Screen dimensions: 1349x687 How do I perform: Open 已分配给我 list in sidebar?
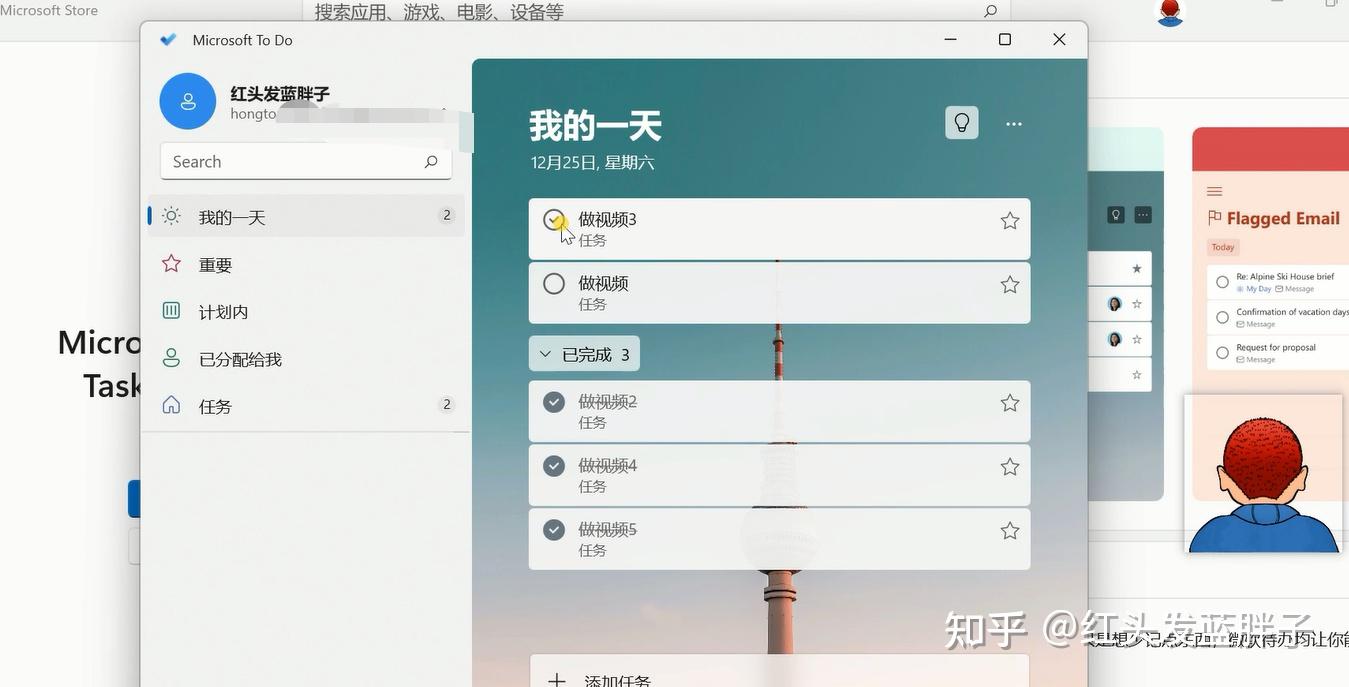tap(306, 358)
